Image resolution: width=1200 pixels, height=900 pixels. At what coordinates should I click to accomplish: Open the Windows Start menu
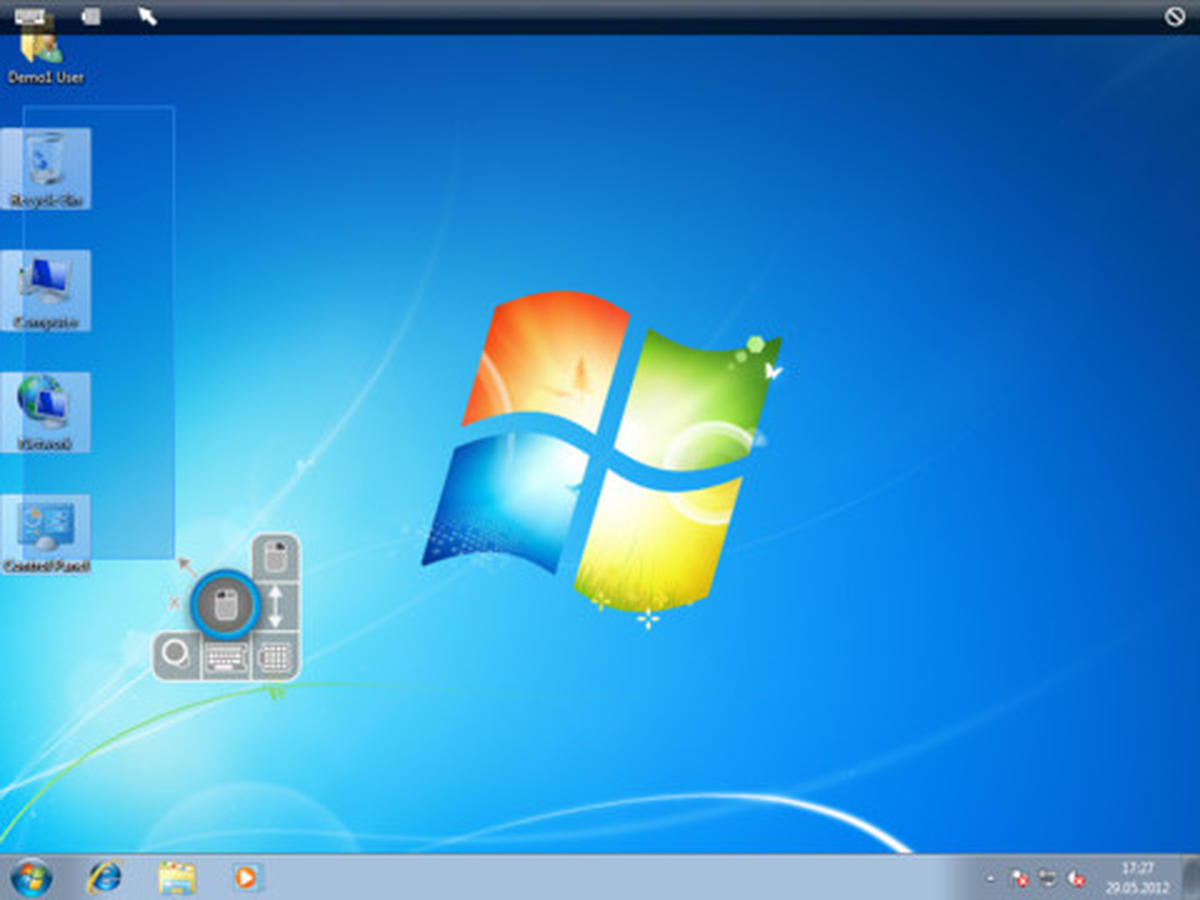pos(30,876)
